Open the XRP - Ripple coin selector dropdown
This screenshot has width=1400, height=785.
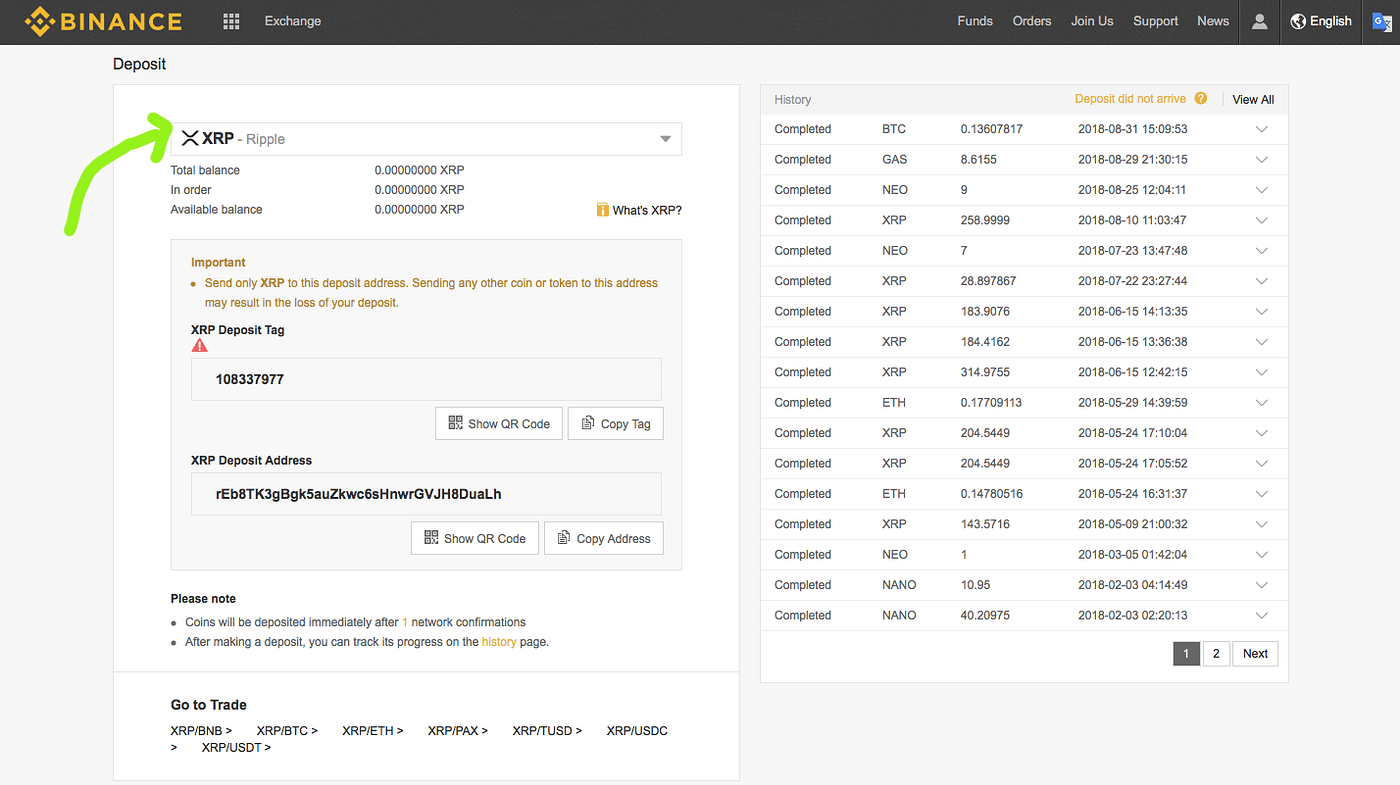(426, 139)
